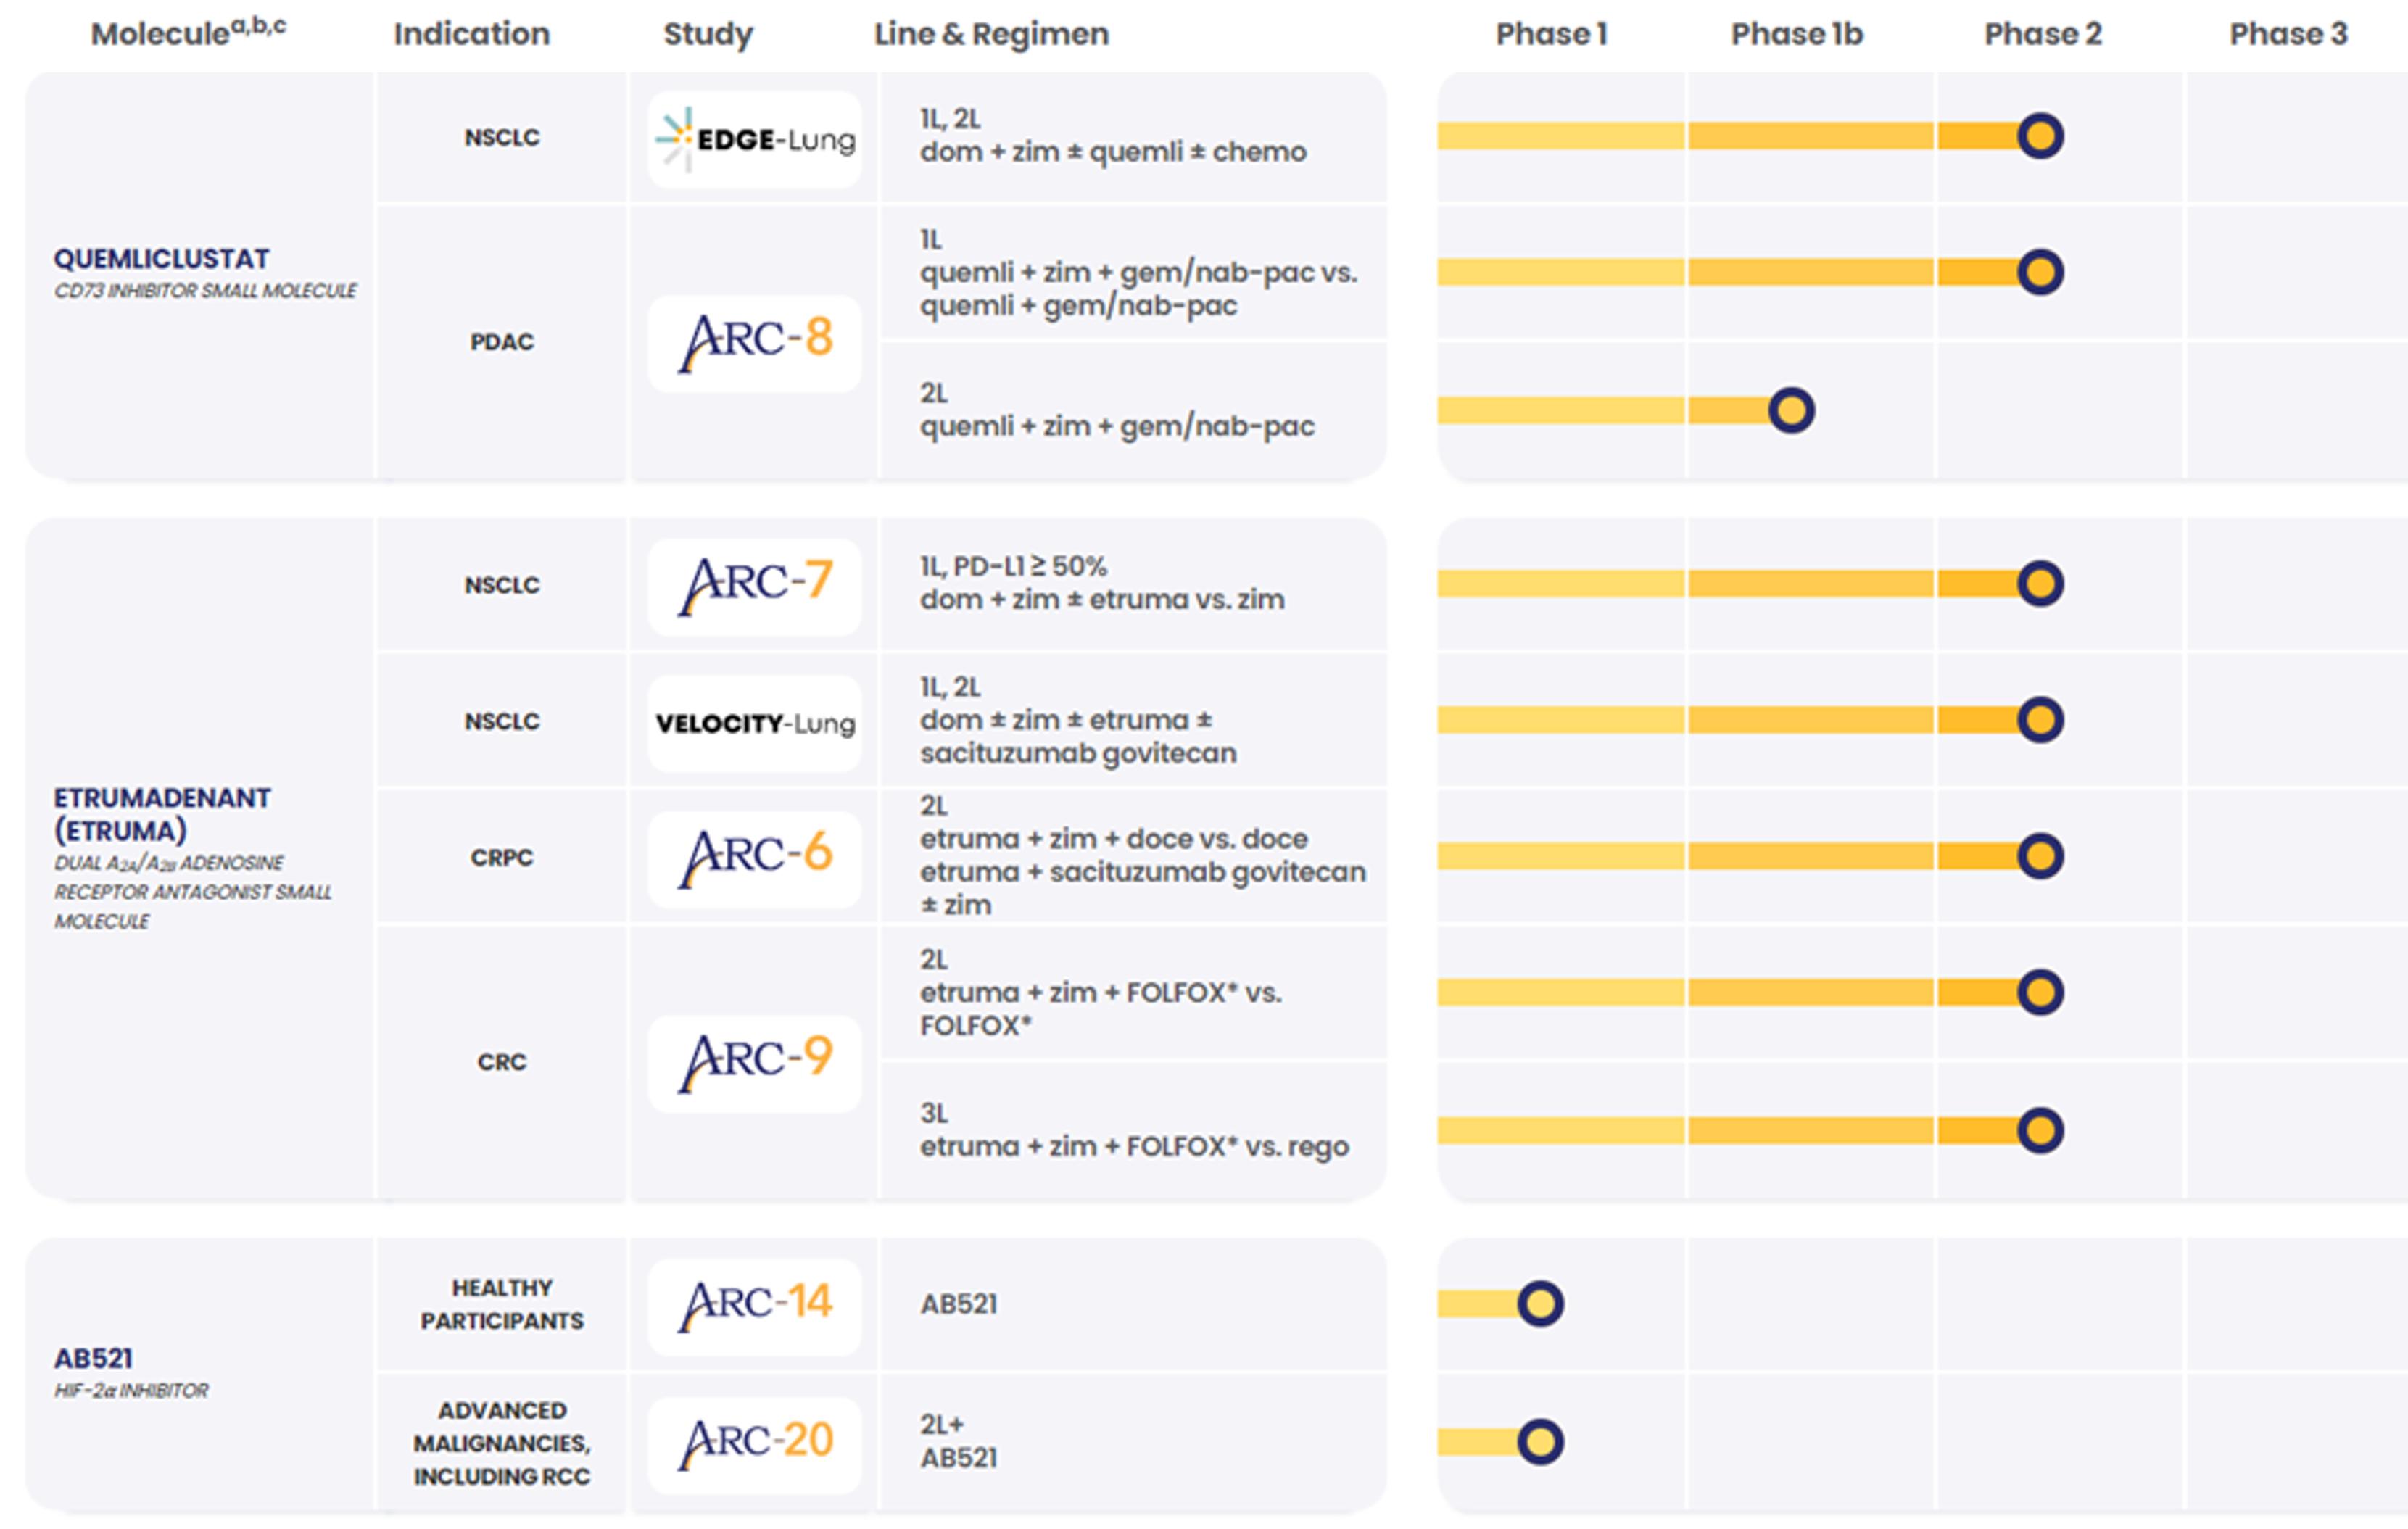
Task: Click the EDGE-Lung study logo
Action: pyautogui.click(x=755, y=140)
